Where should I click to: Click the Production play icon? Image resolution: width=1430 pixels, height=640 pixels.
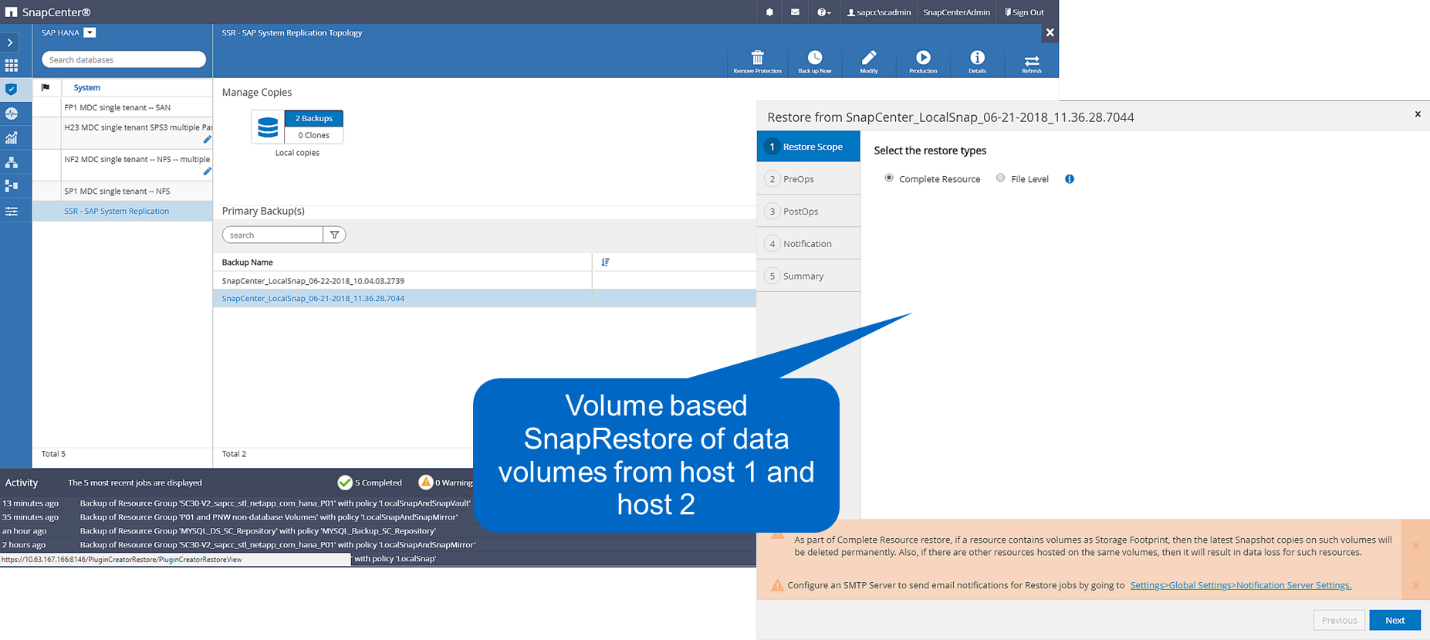coord(923,58)
